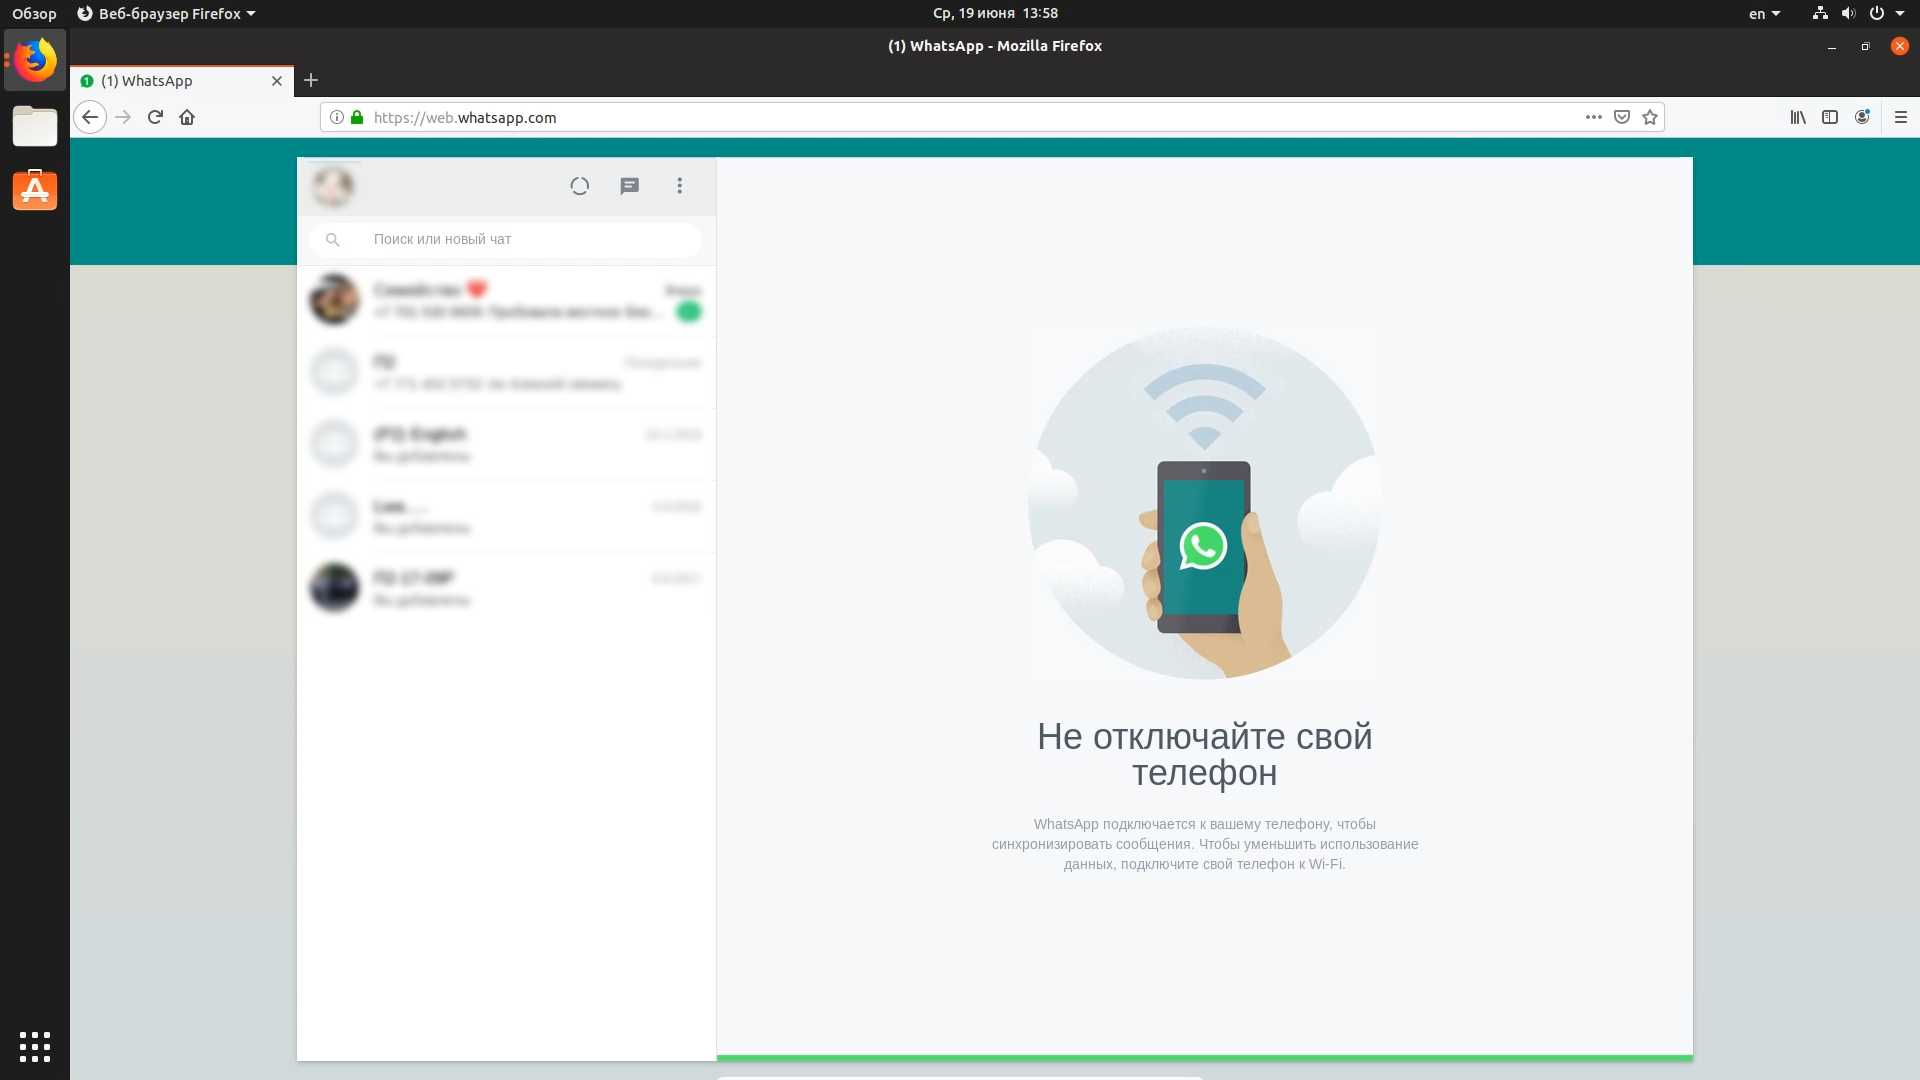Open the Обзор activities overview
The width and height of the screenshot is (1920, 1080).
click(34, 13)
